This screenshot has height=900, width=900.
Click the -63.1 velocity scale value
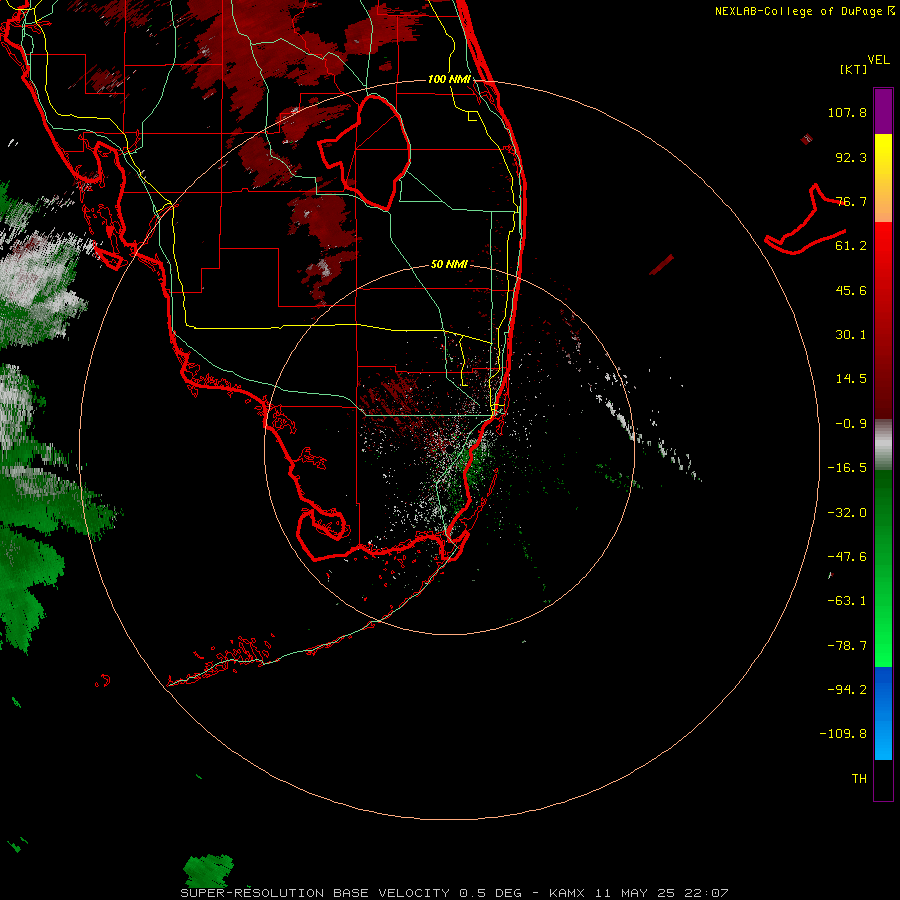pyautogui.click(x=847, y=601)
